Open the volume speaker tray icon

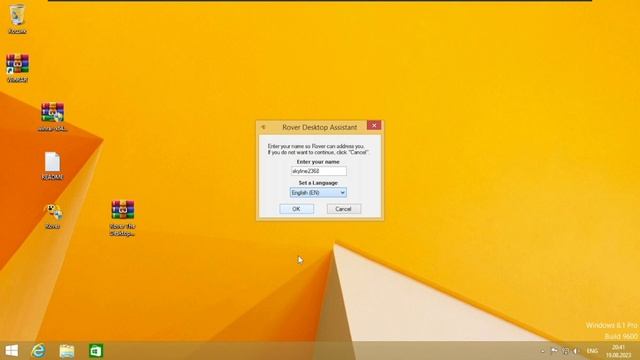576,351
